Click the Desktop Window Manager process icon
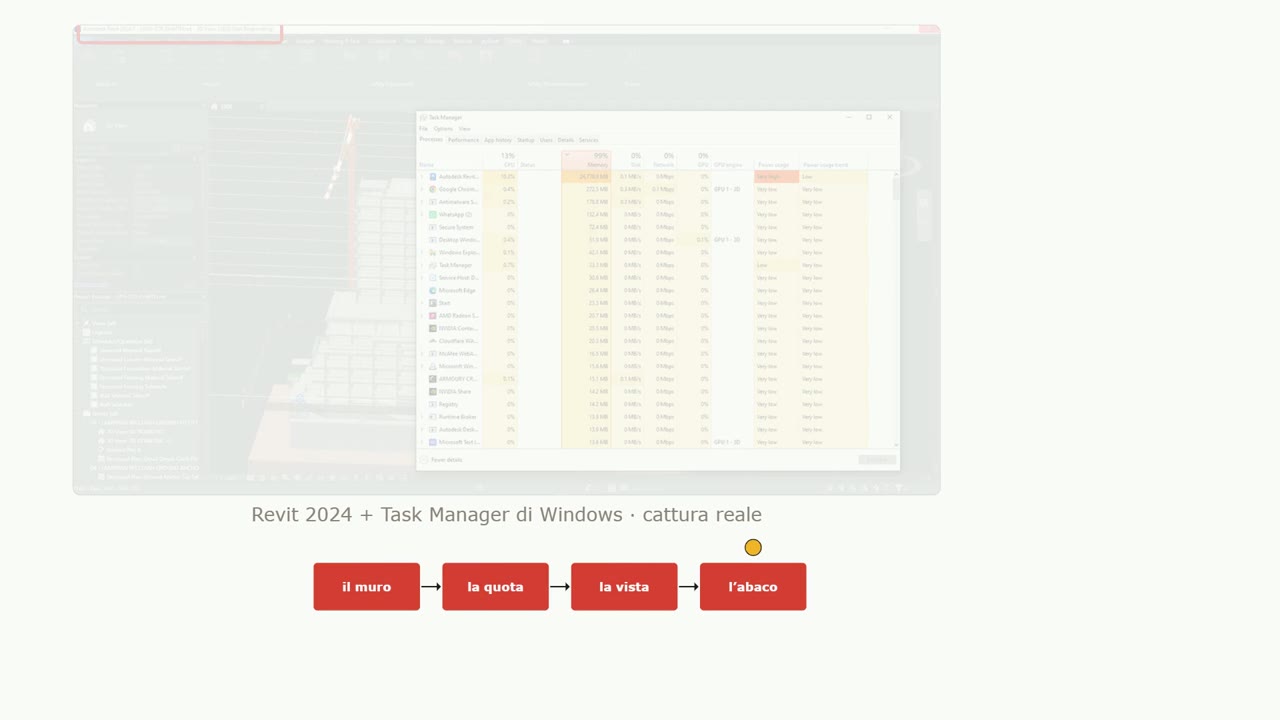This screenshot has height=720, width=1280. [x=432, y=240]
